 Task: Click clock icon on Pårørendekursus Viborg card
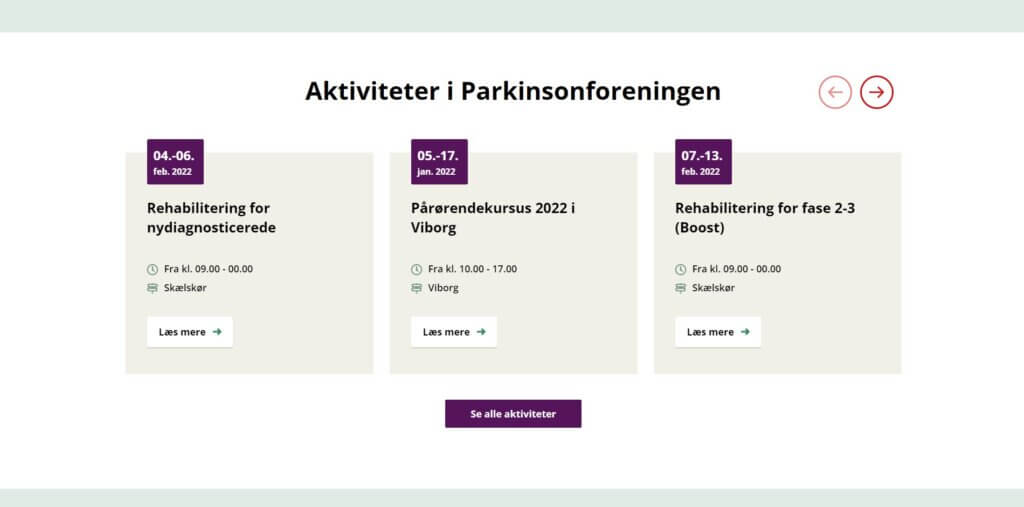click(417, 269)
